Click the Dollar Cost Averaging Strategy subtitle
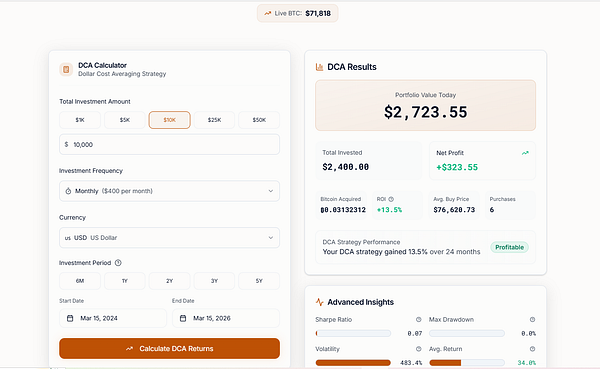Image resolution: width=600 pixels, height=369 pixels. point(122,74)
